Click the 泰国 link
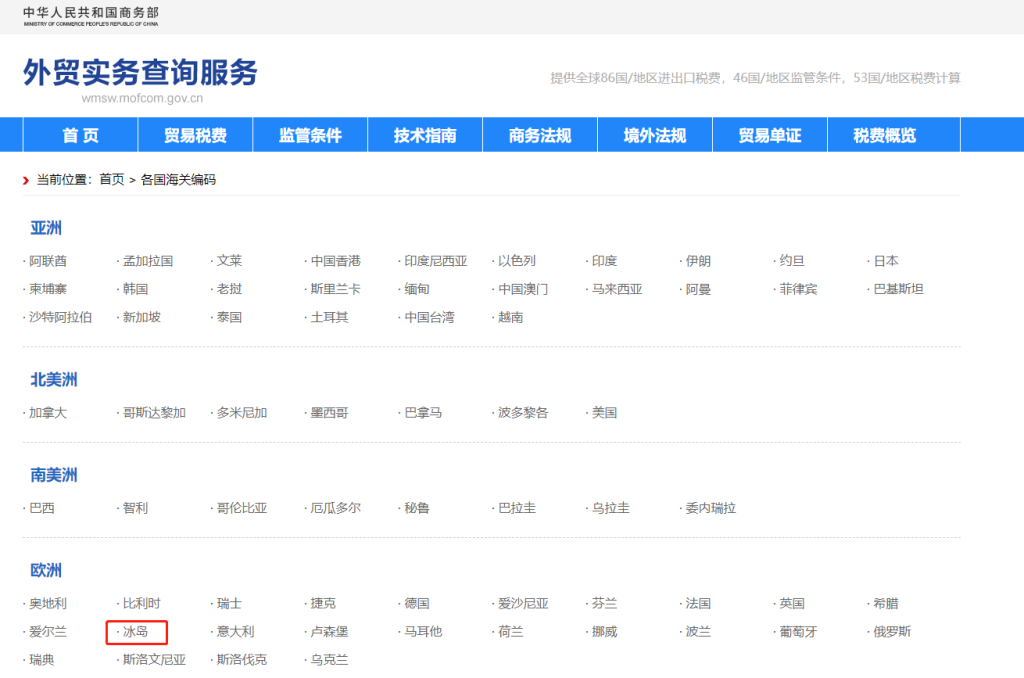The image size is (1024, 678). click(229, 317)
